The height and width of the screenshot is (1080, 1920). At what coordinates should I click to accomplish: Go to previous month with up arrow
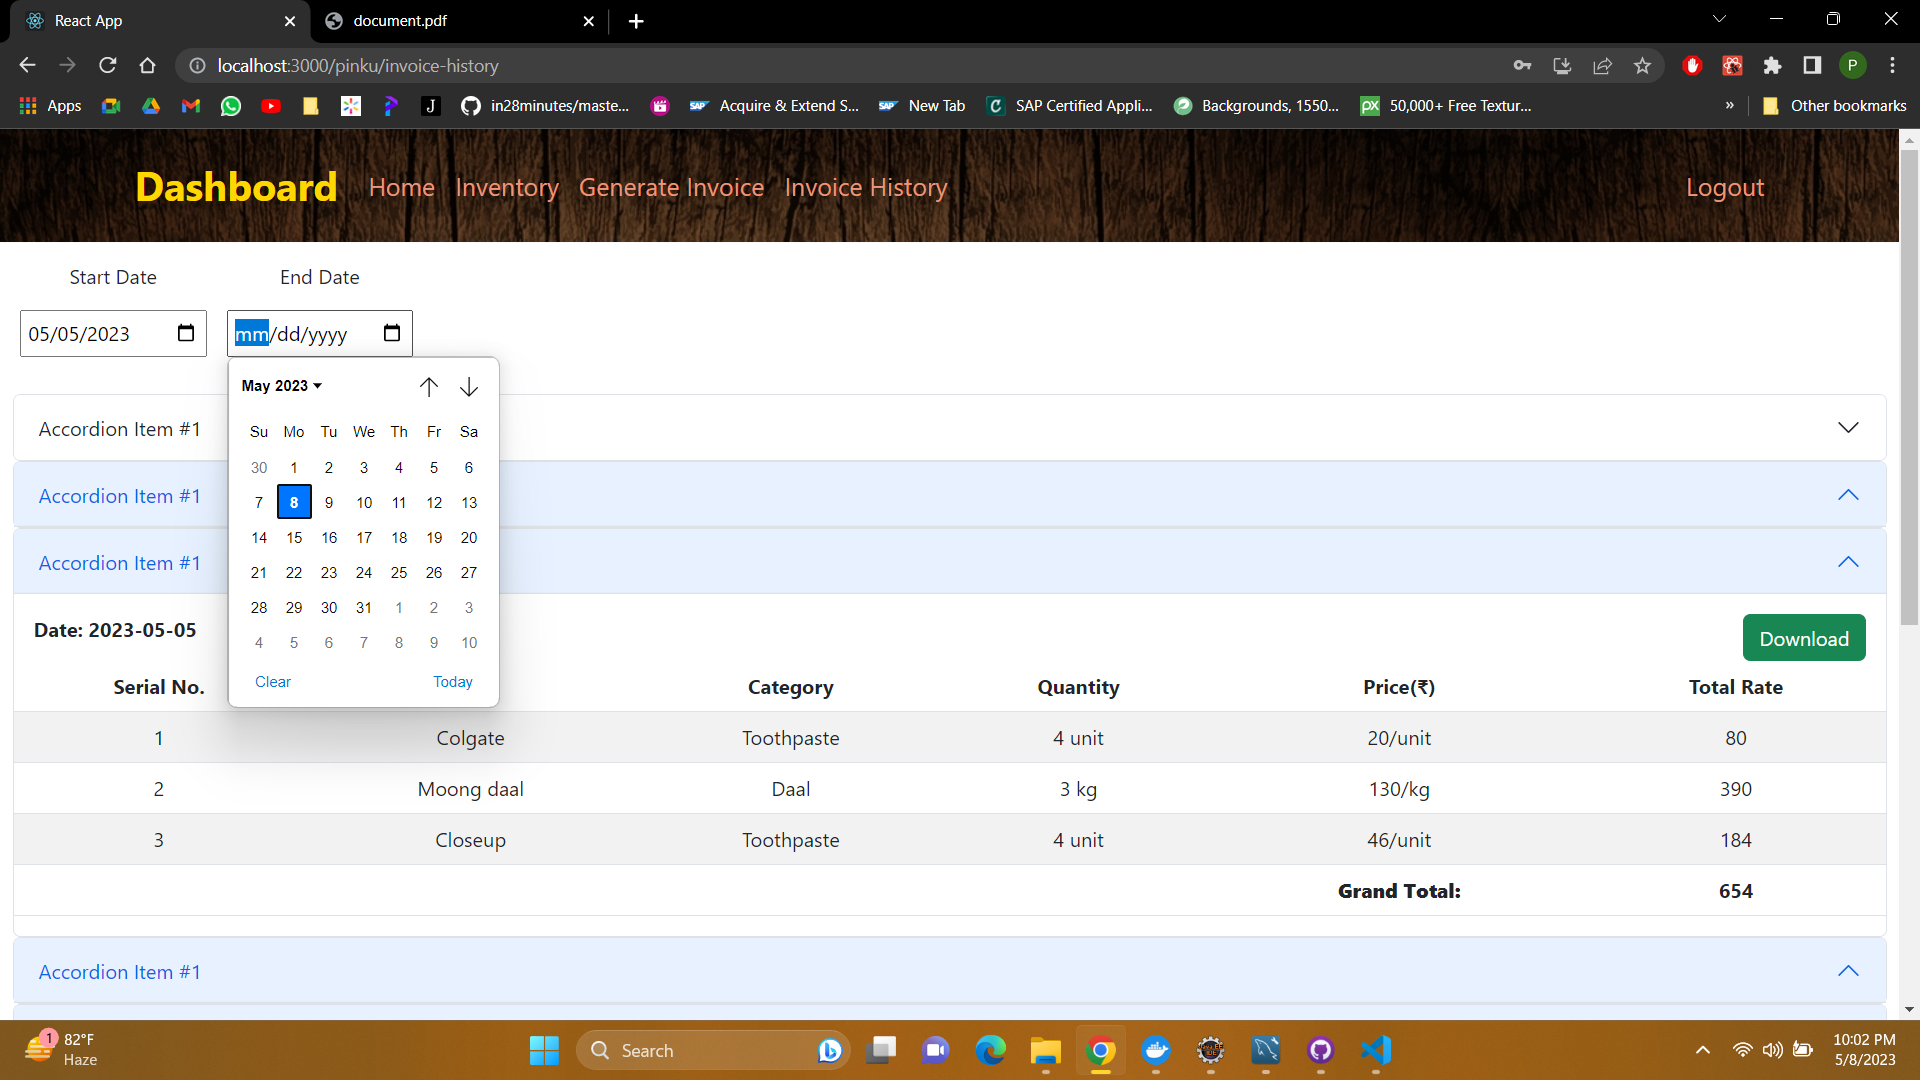[429, 387]
